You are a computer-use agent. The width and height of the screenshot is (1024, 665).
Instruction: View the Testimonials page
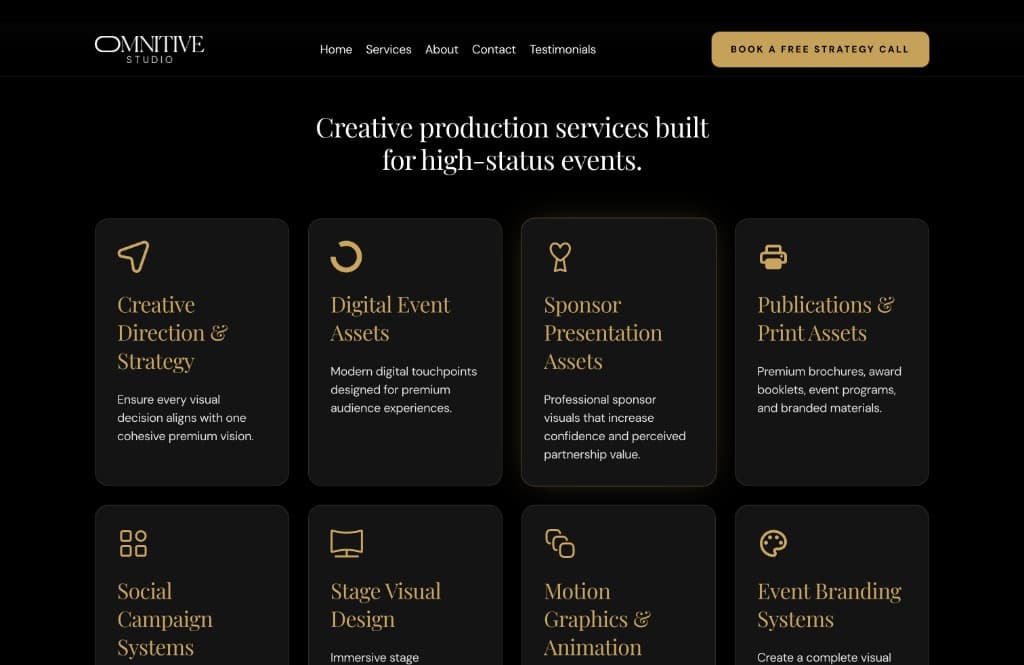562,50
